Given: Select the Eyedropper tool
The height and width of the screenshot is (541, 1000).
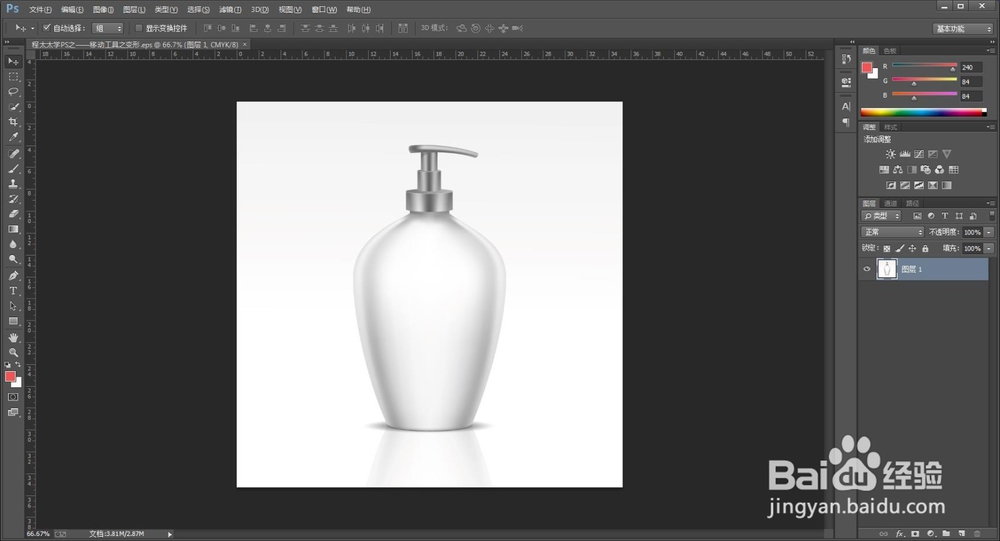Looking at the screenshot, I should [x=13, y=137].
